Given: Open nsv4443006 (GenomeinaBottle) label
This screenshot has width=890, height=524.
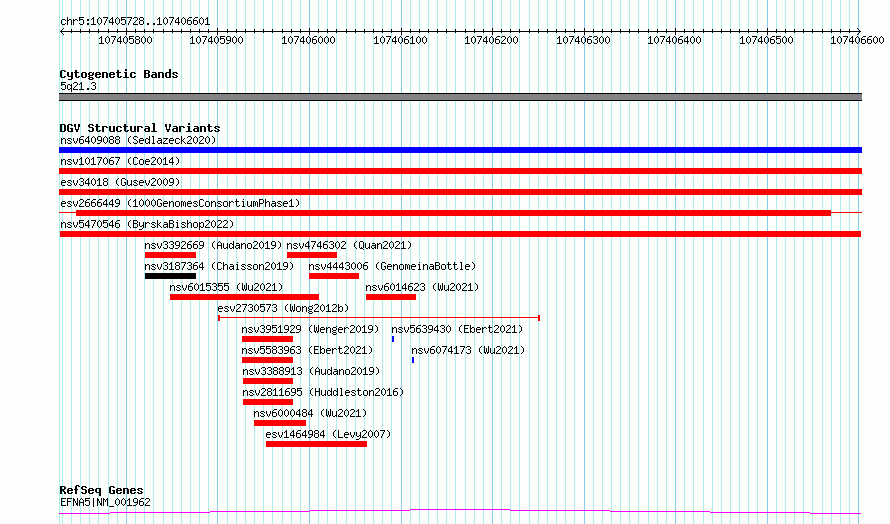Looking at the screenshot, I should tap(392, 266).
